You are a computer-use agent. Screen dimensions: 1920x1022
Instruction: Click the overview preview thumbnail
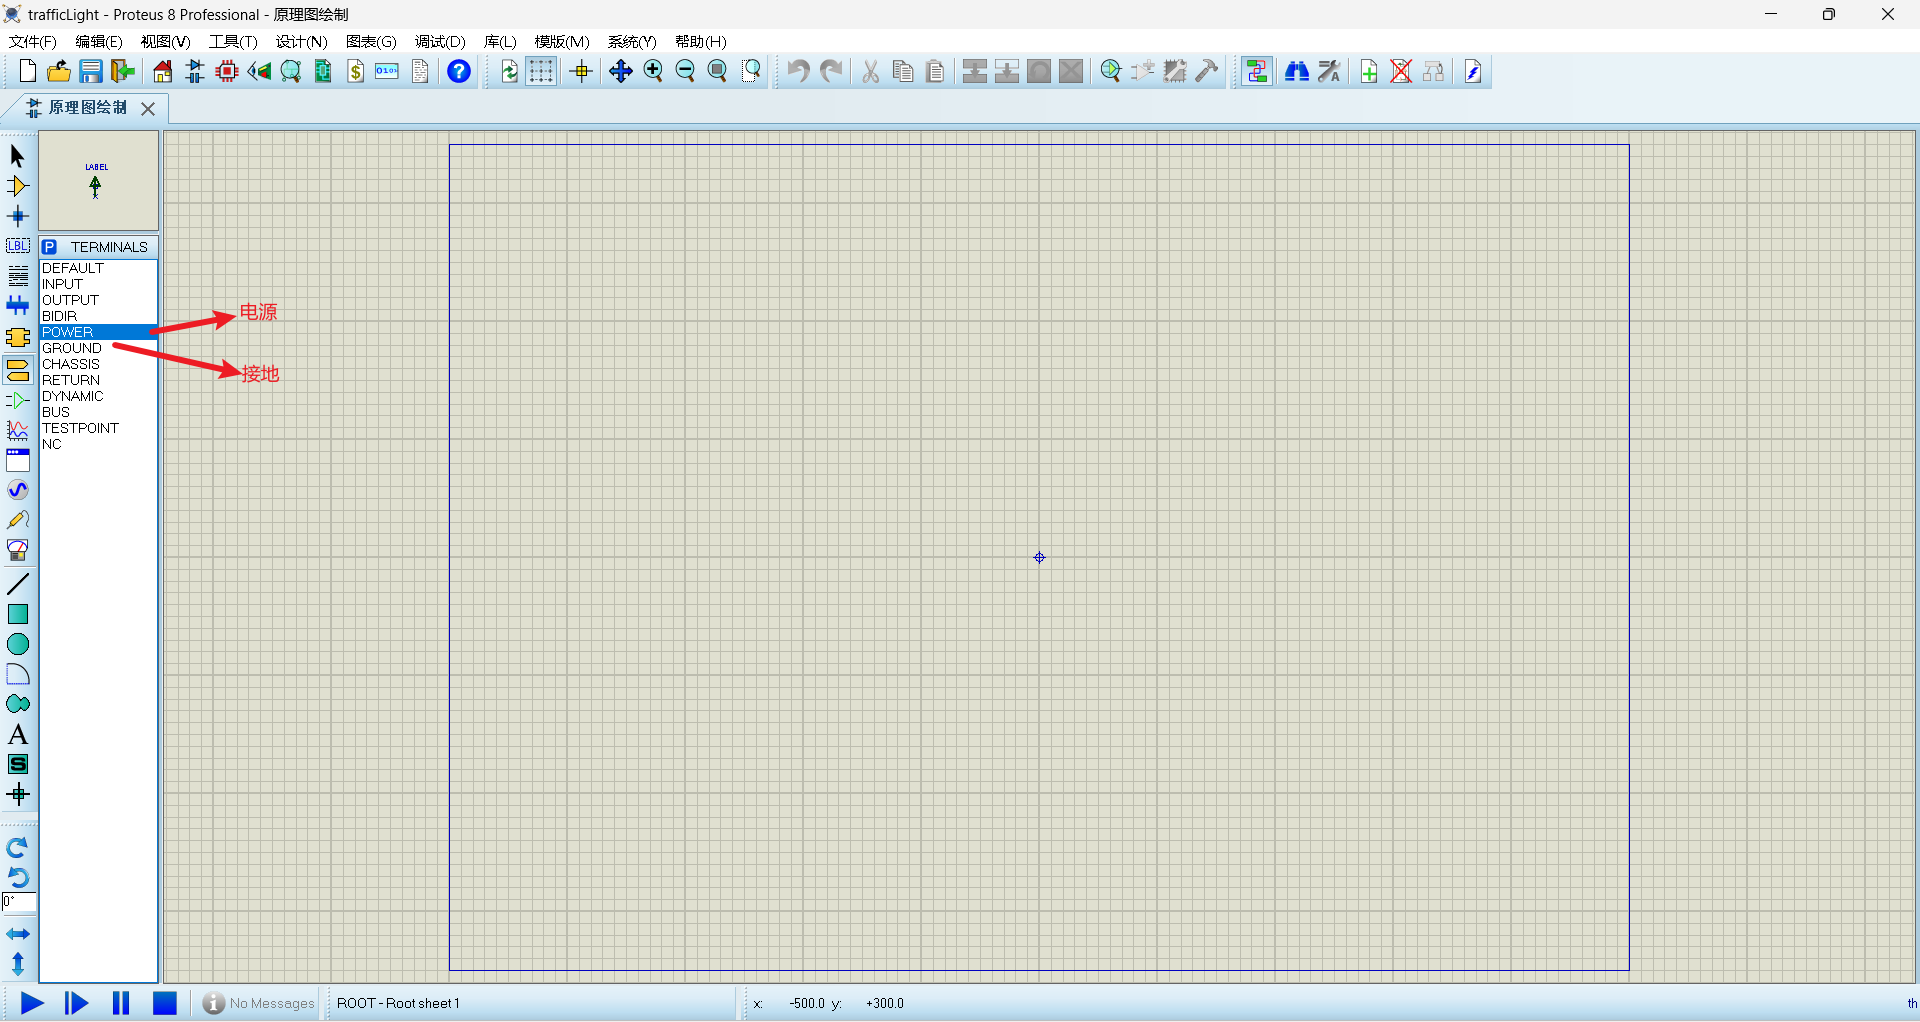click(x=98, y=181)
